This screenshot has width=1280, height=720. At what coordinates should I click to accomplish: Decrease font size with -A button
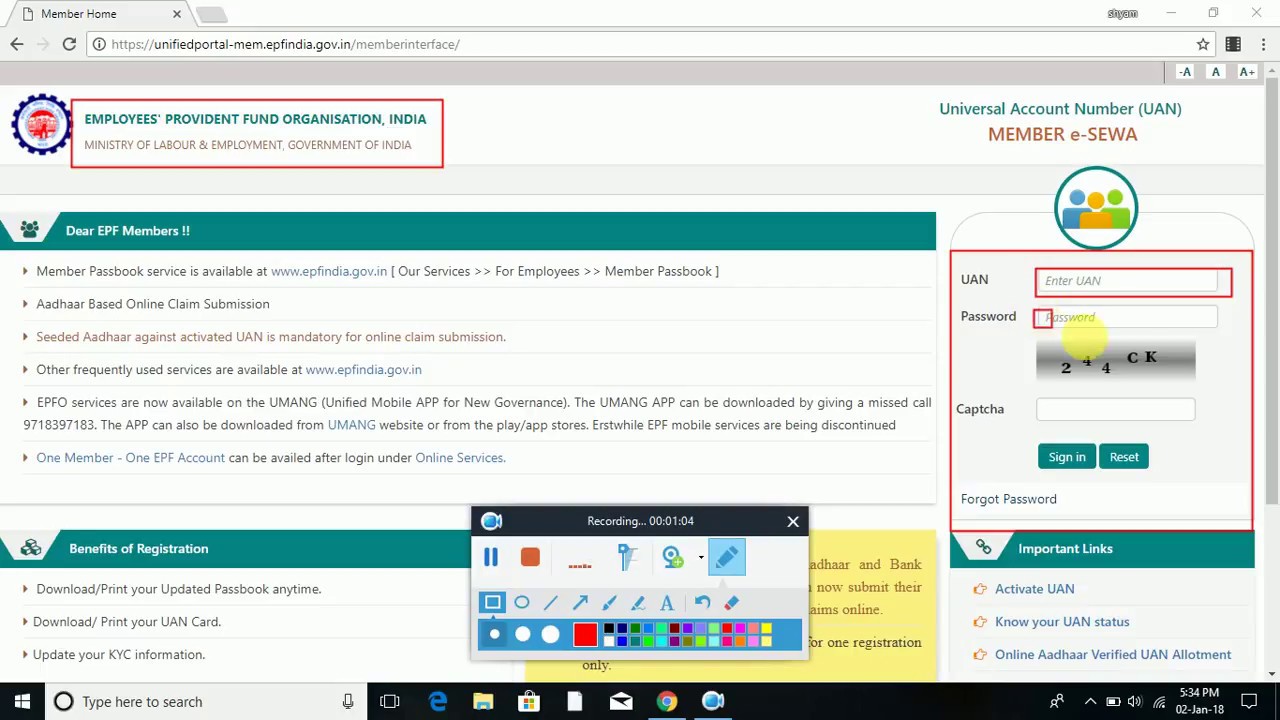tap(1185, 72)
